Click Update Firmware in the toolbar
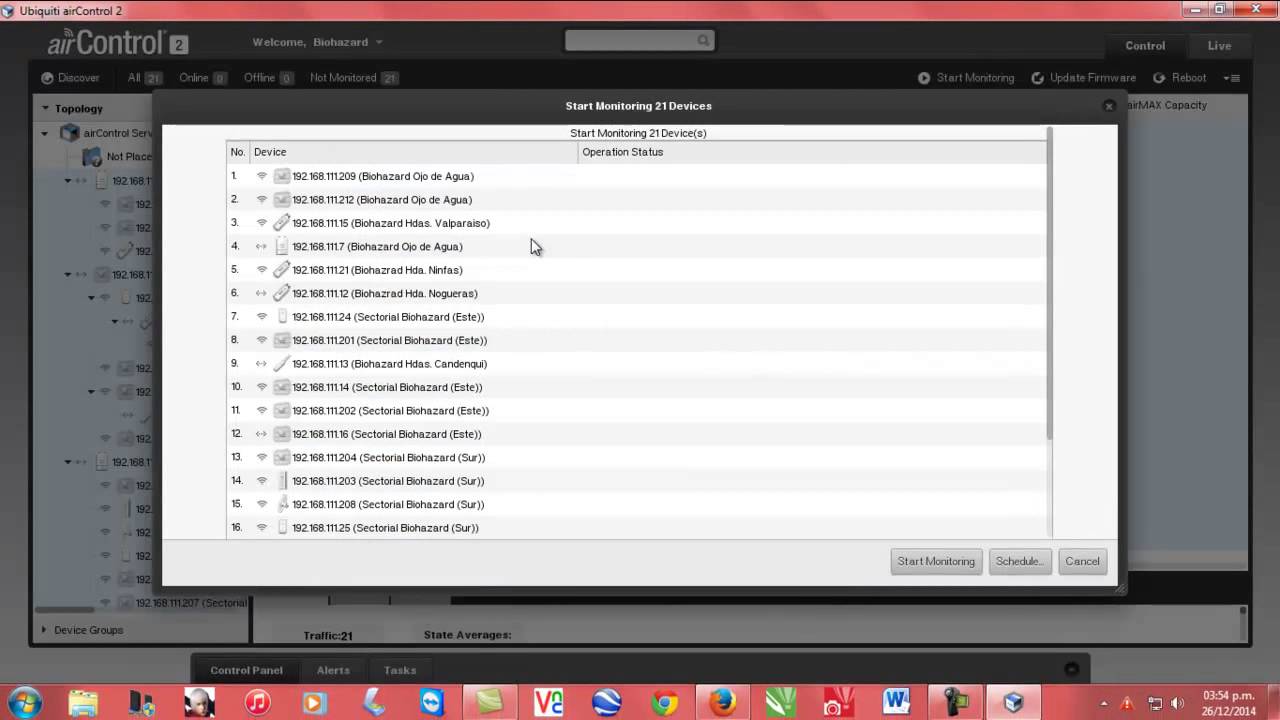The image size is (1280, 720). click(1084, 78)
